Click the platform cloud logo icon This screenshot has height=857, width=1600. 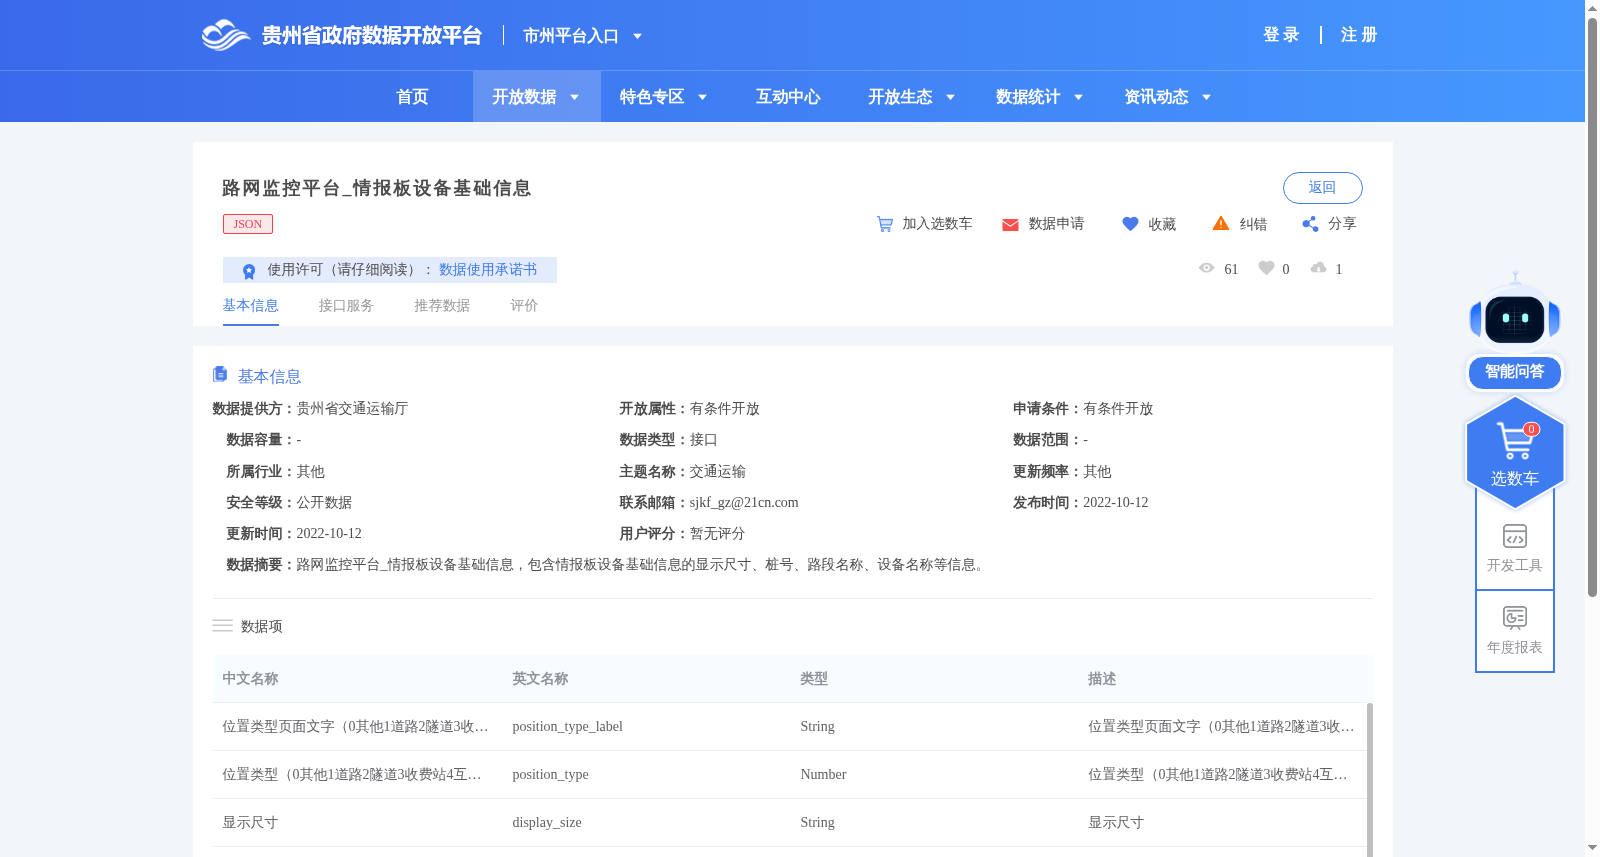pyautogui.click(x=225, y=35)
